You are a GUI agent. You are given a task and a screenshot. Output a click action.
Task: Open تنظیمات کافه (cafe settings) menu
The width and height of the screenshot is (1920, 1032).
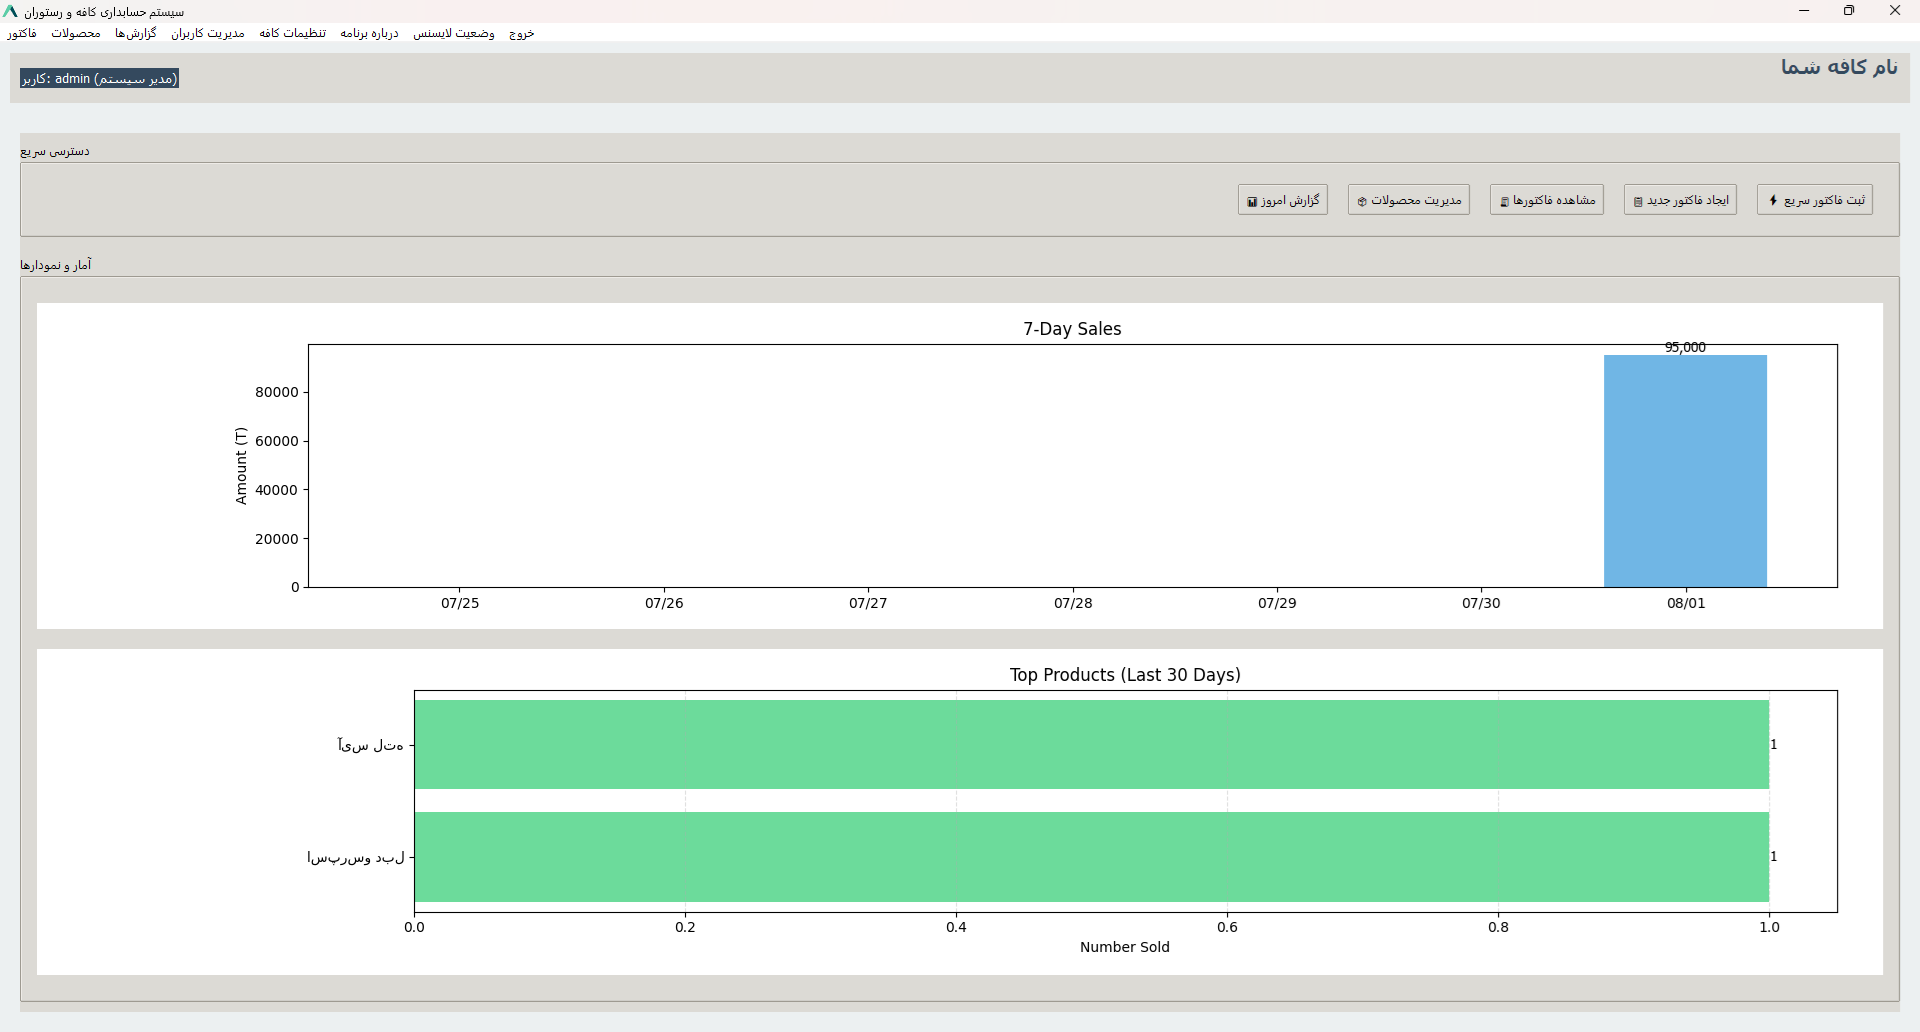coord(293,33)
